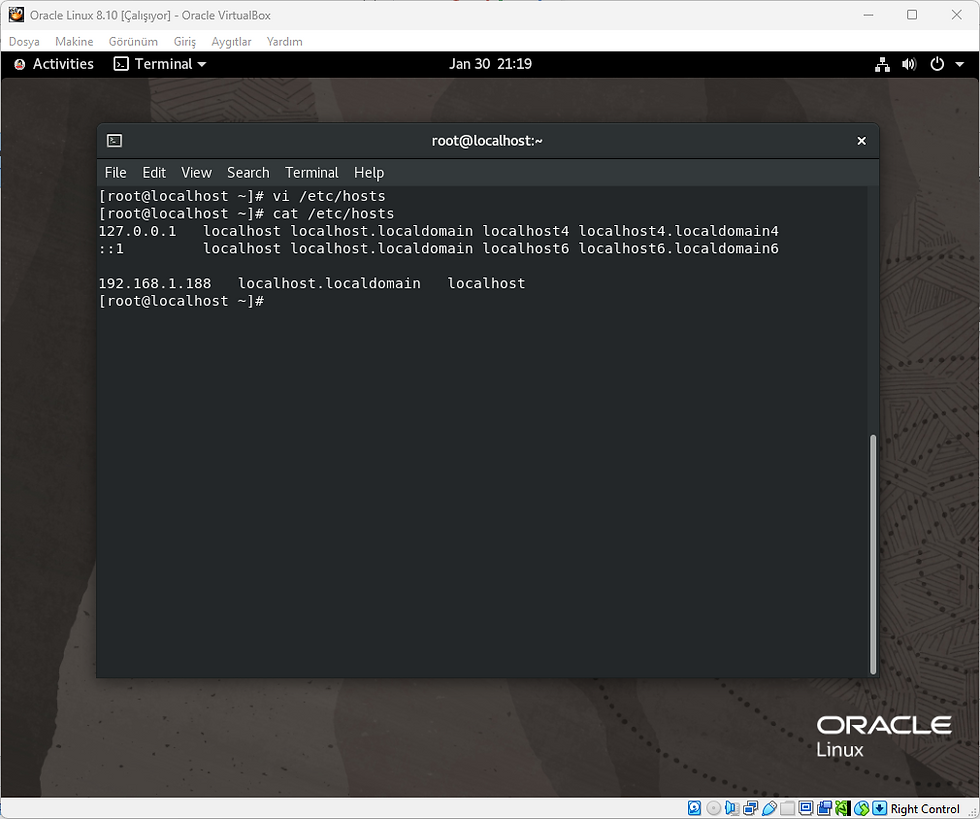Click the last empty shell prompt line

pos(181,301)
